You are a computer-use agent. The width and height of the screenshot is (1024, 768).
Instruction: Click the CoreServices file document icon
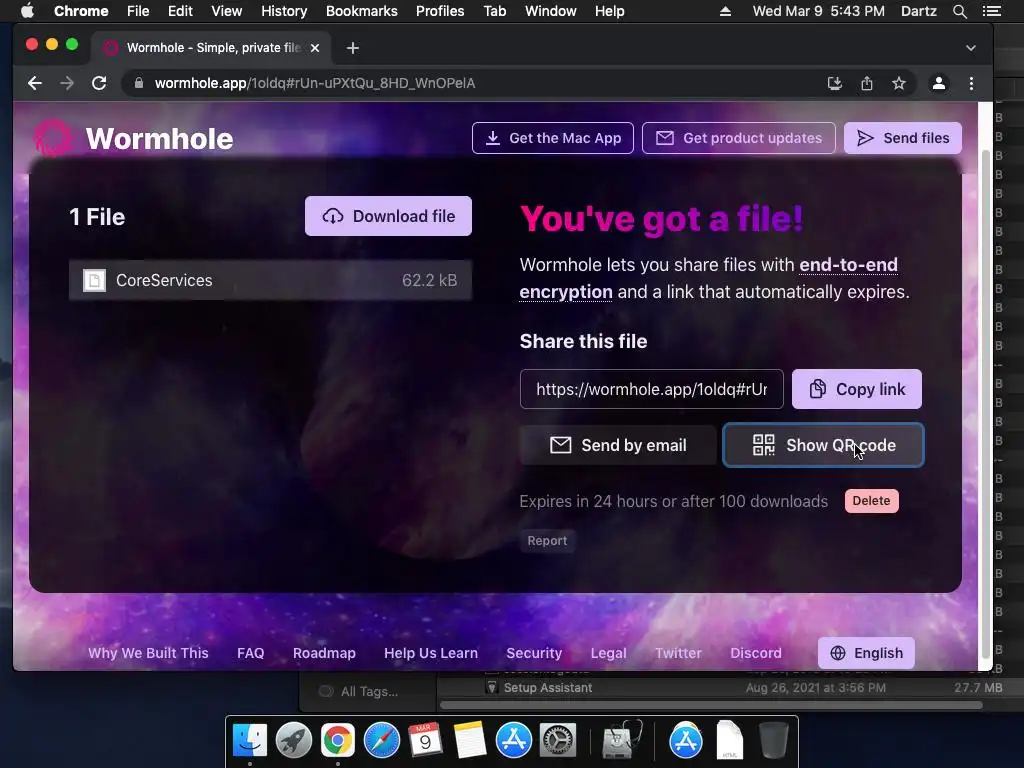coord(94,280)
